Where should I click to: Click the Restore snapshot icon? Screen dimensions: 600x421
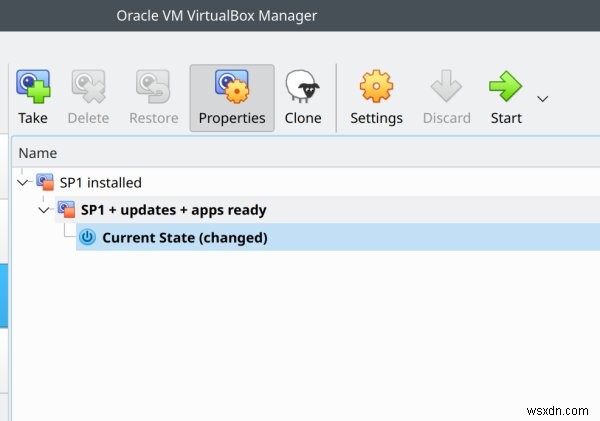(x=153, y=86)
